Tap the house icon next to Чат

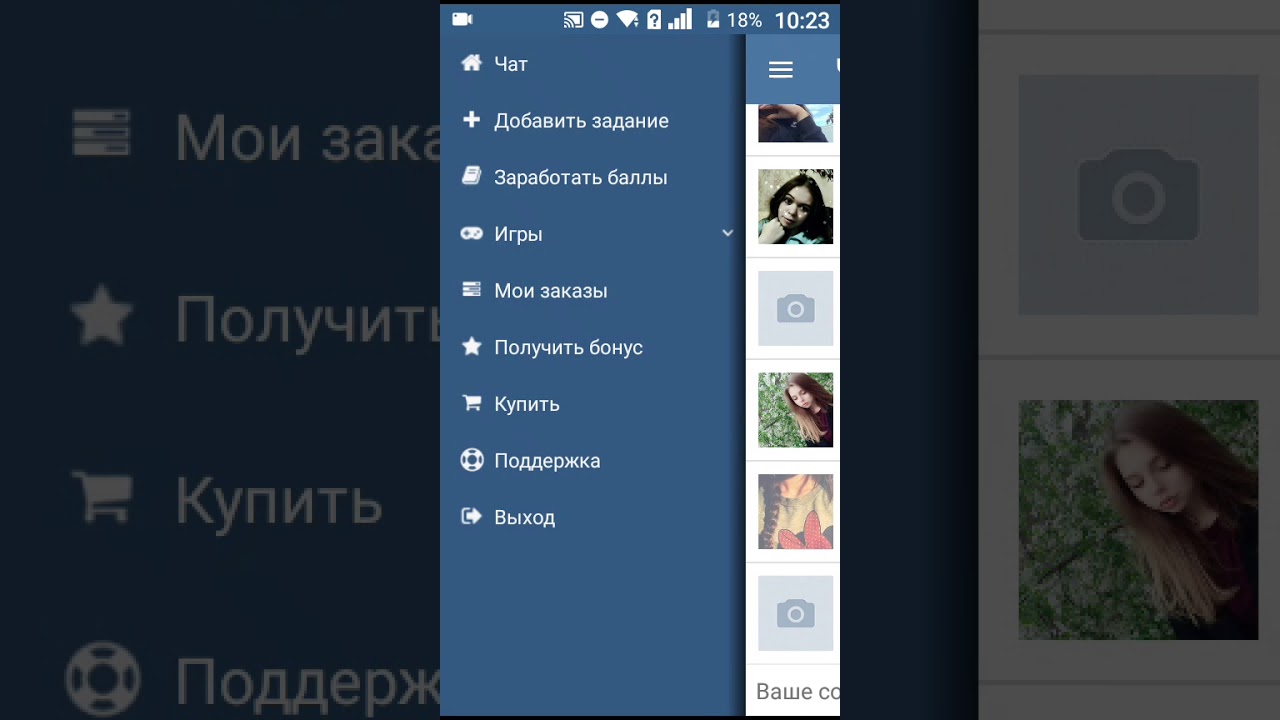point(471,63)
